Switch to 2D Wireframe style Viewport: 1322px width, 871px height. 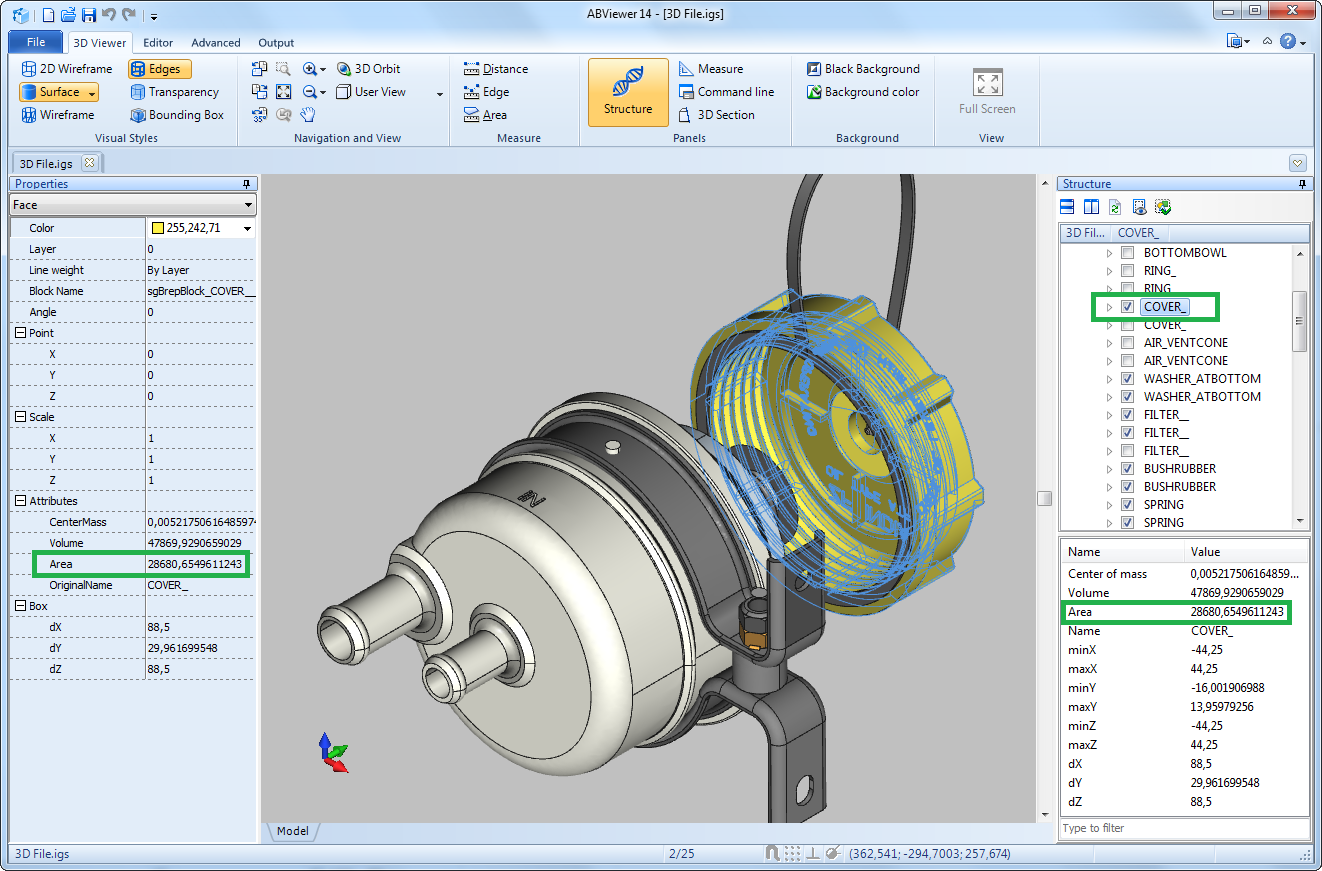click(66, 69)
